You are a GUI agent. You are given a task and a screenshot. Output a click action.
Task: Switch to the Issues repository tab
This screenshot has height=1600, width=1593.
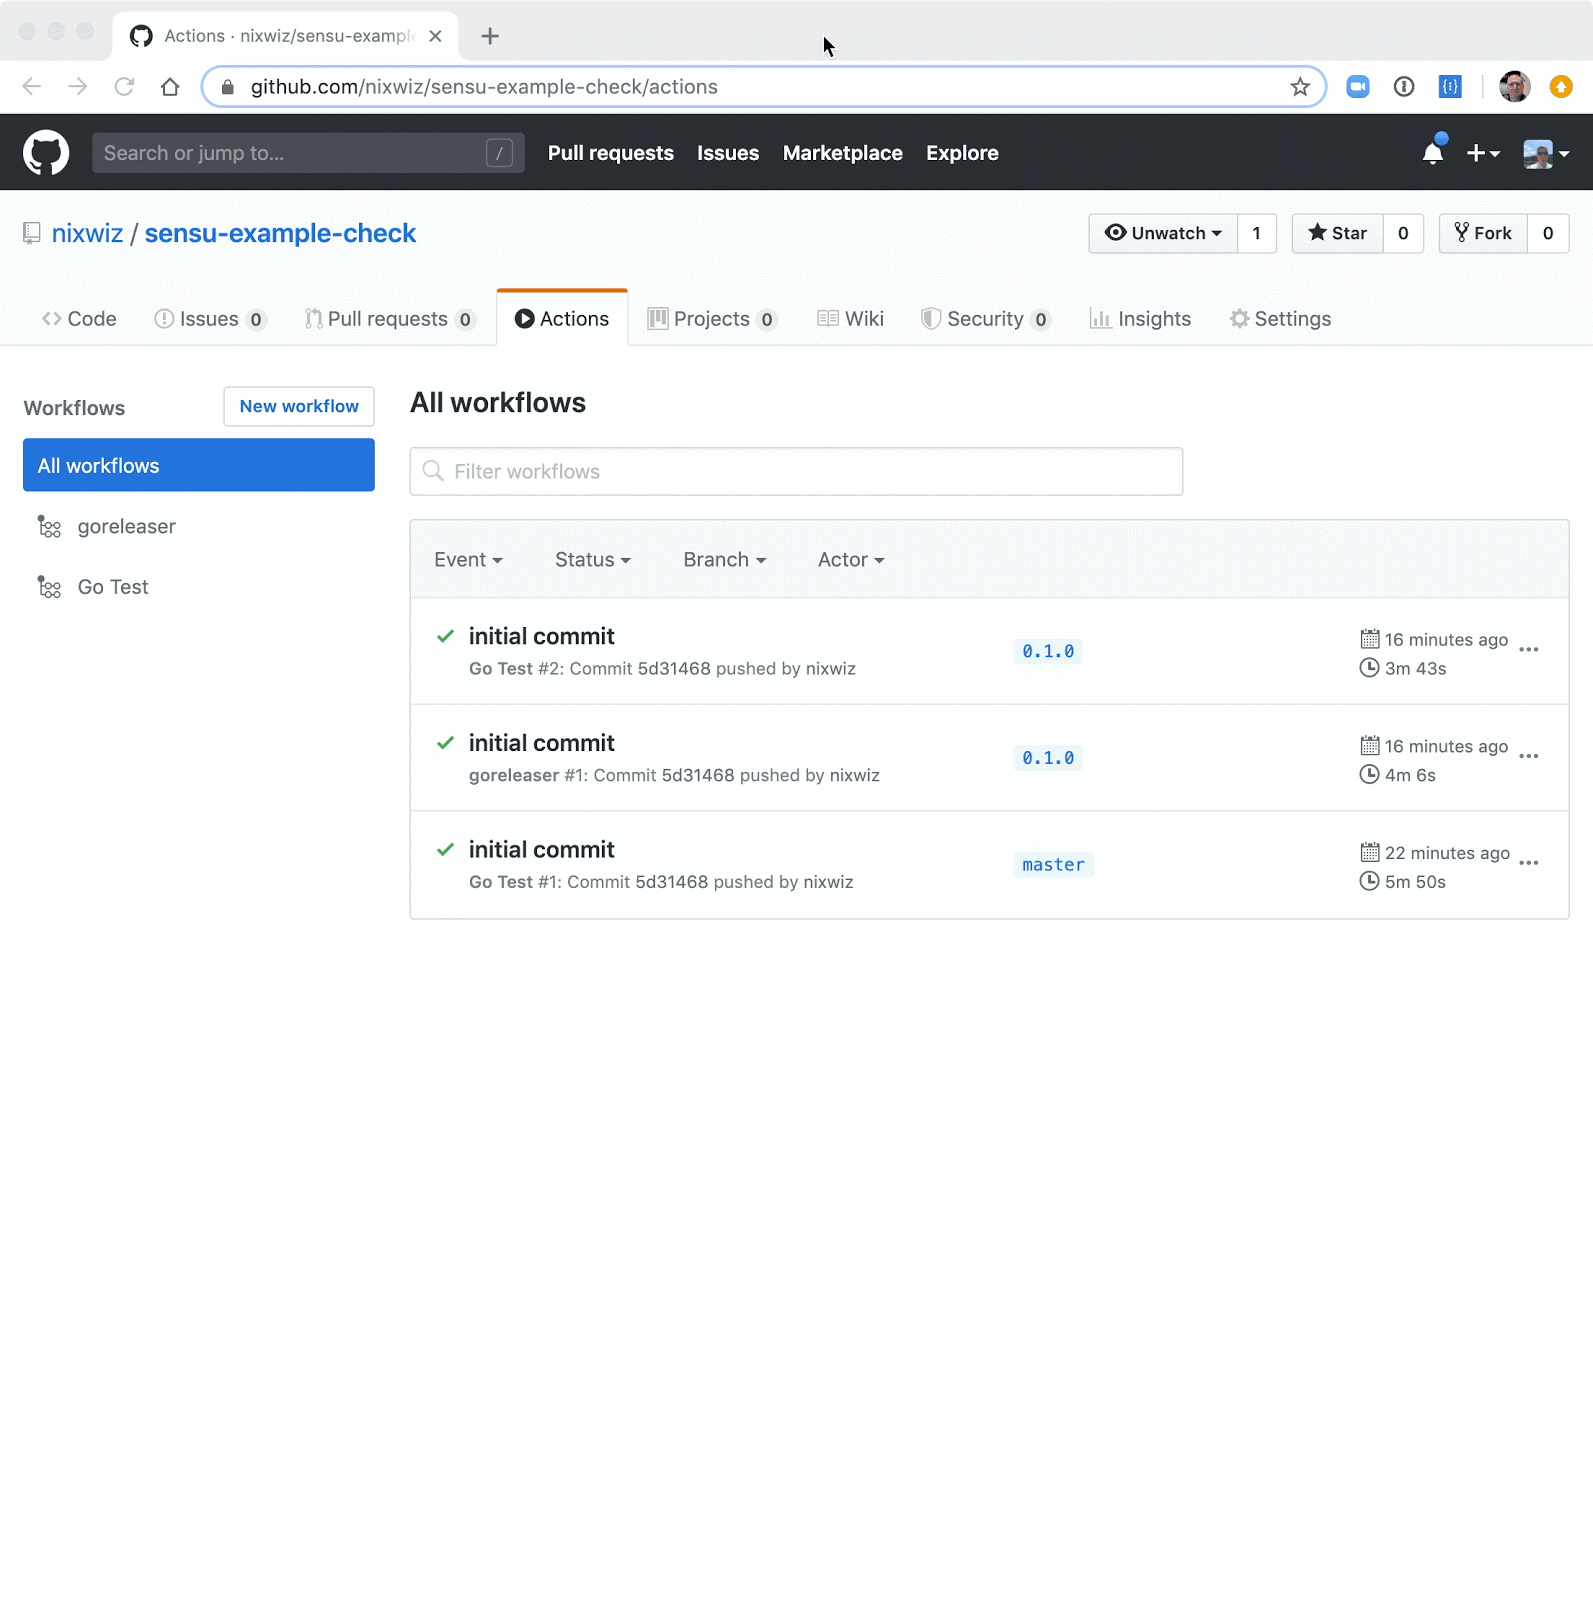point(210,319)
